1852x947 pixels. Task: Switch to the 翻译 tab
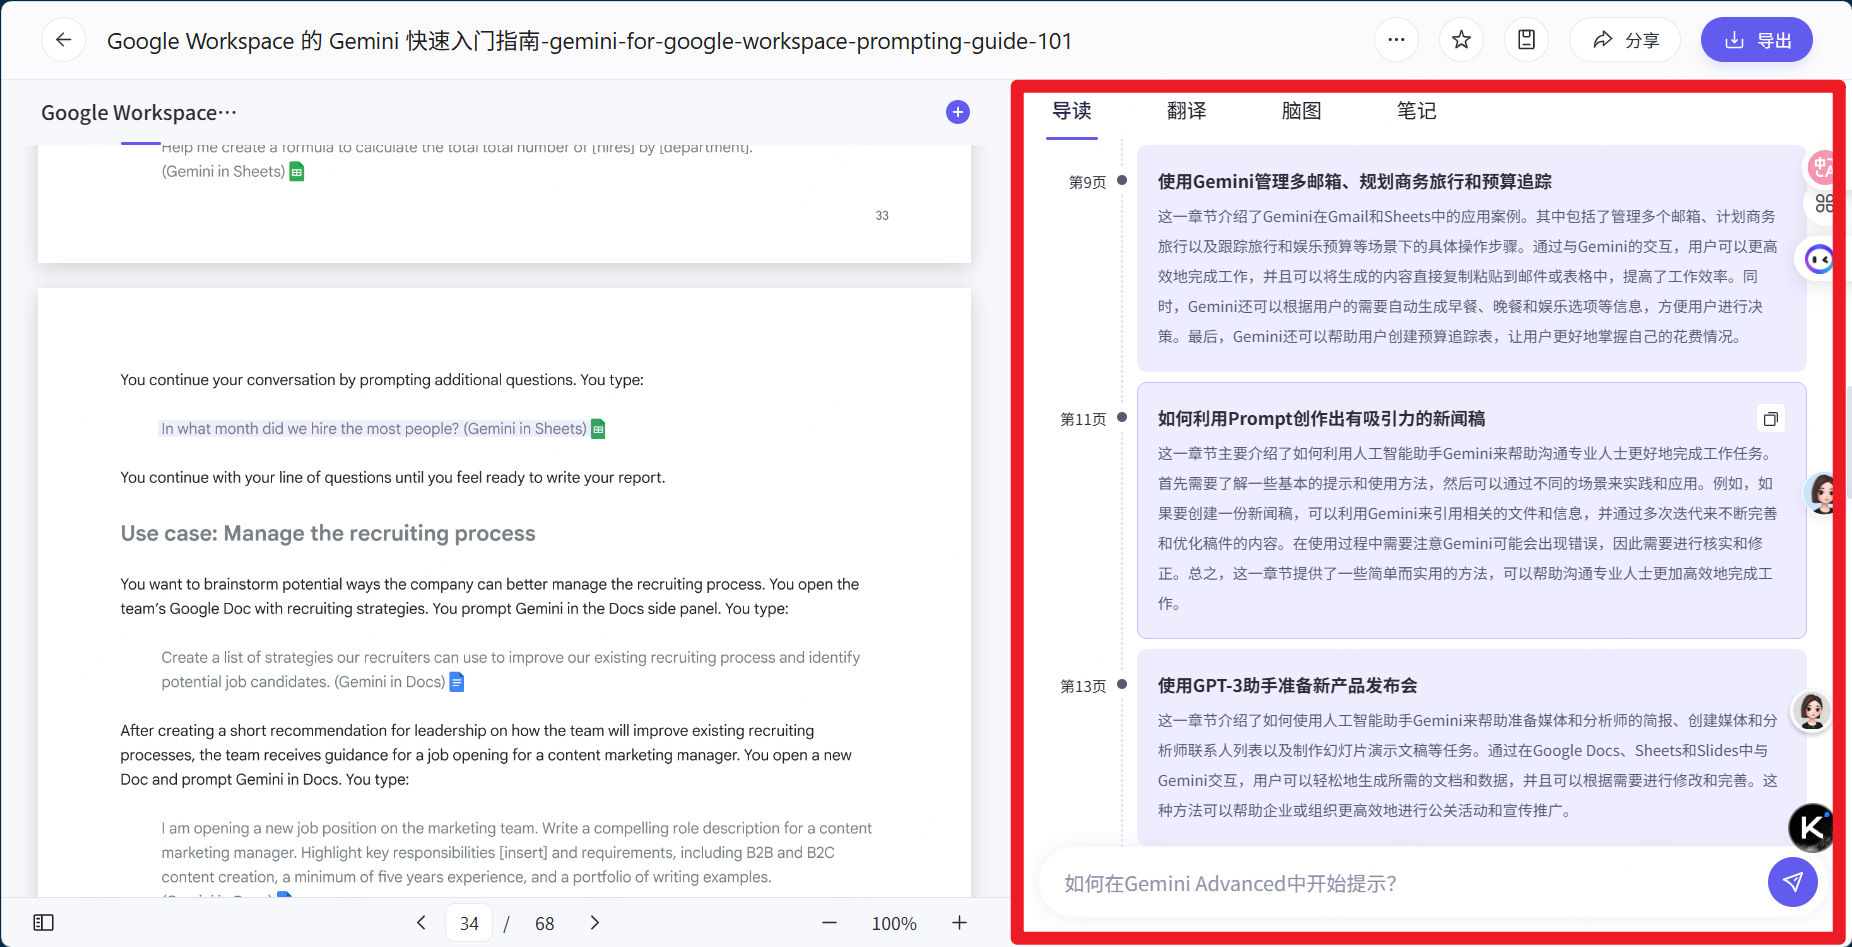(1187, 111)
